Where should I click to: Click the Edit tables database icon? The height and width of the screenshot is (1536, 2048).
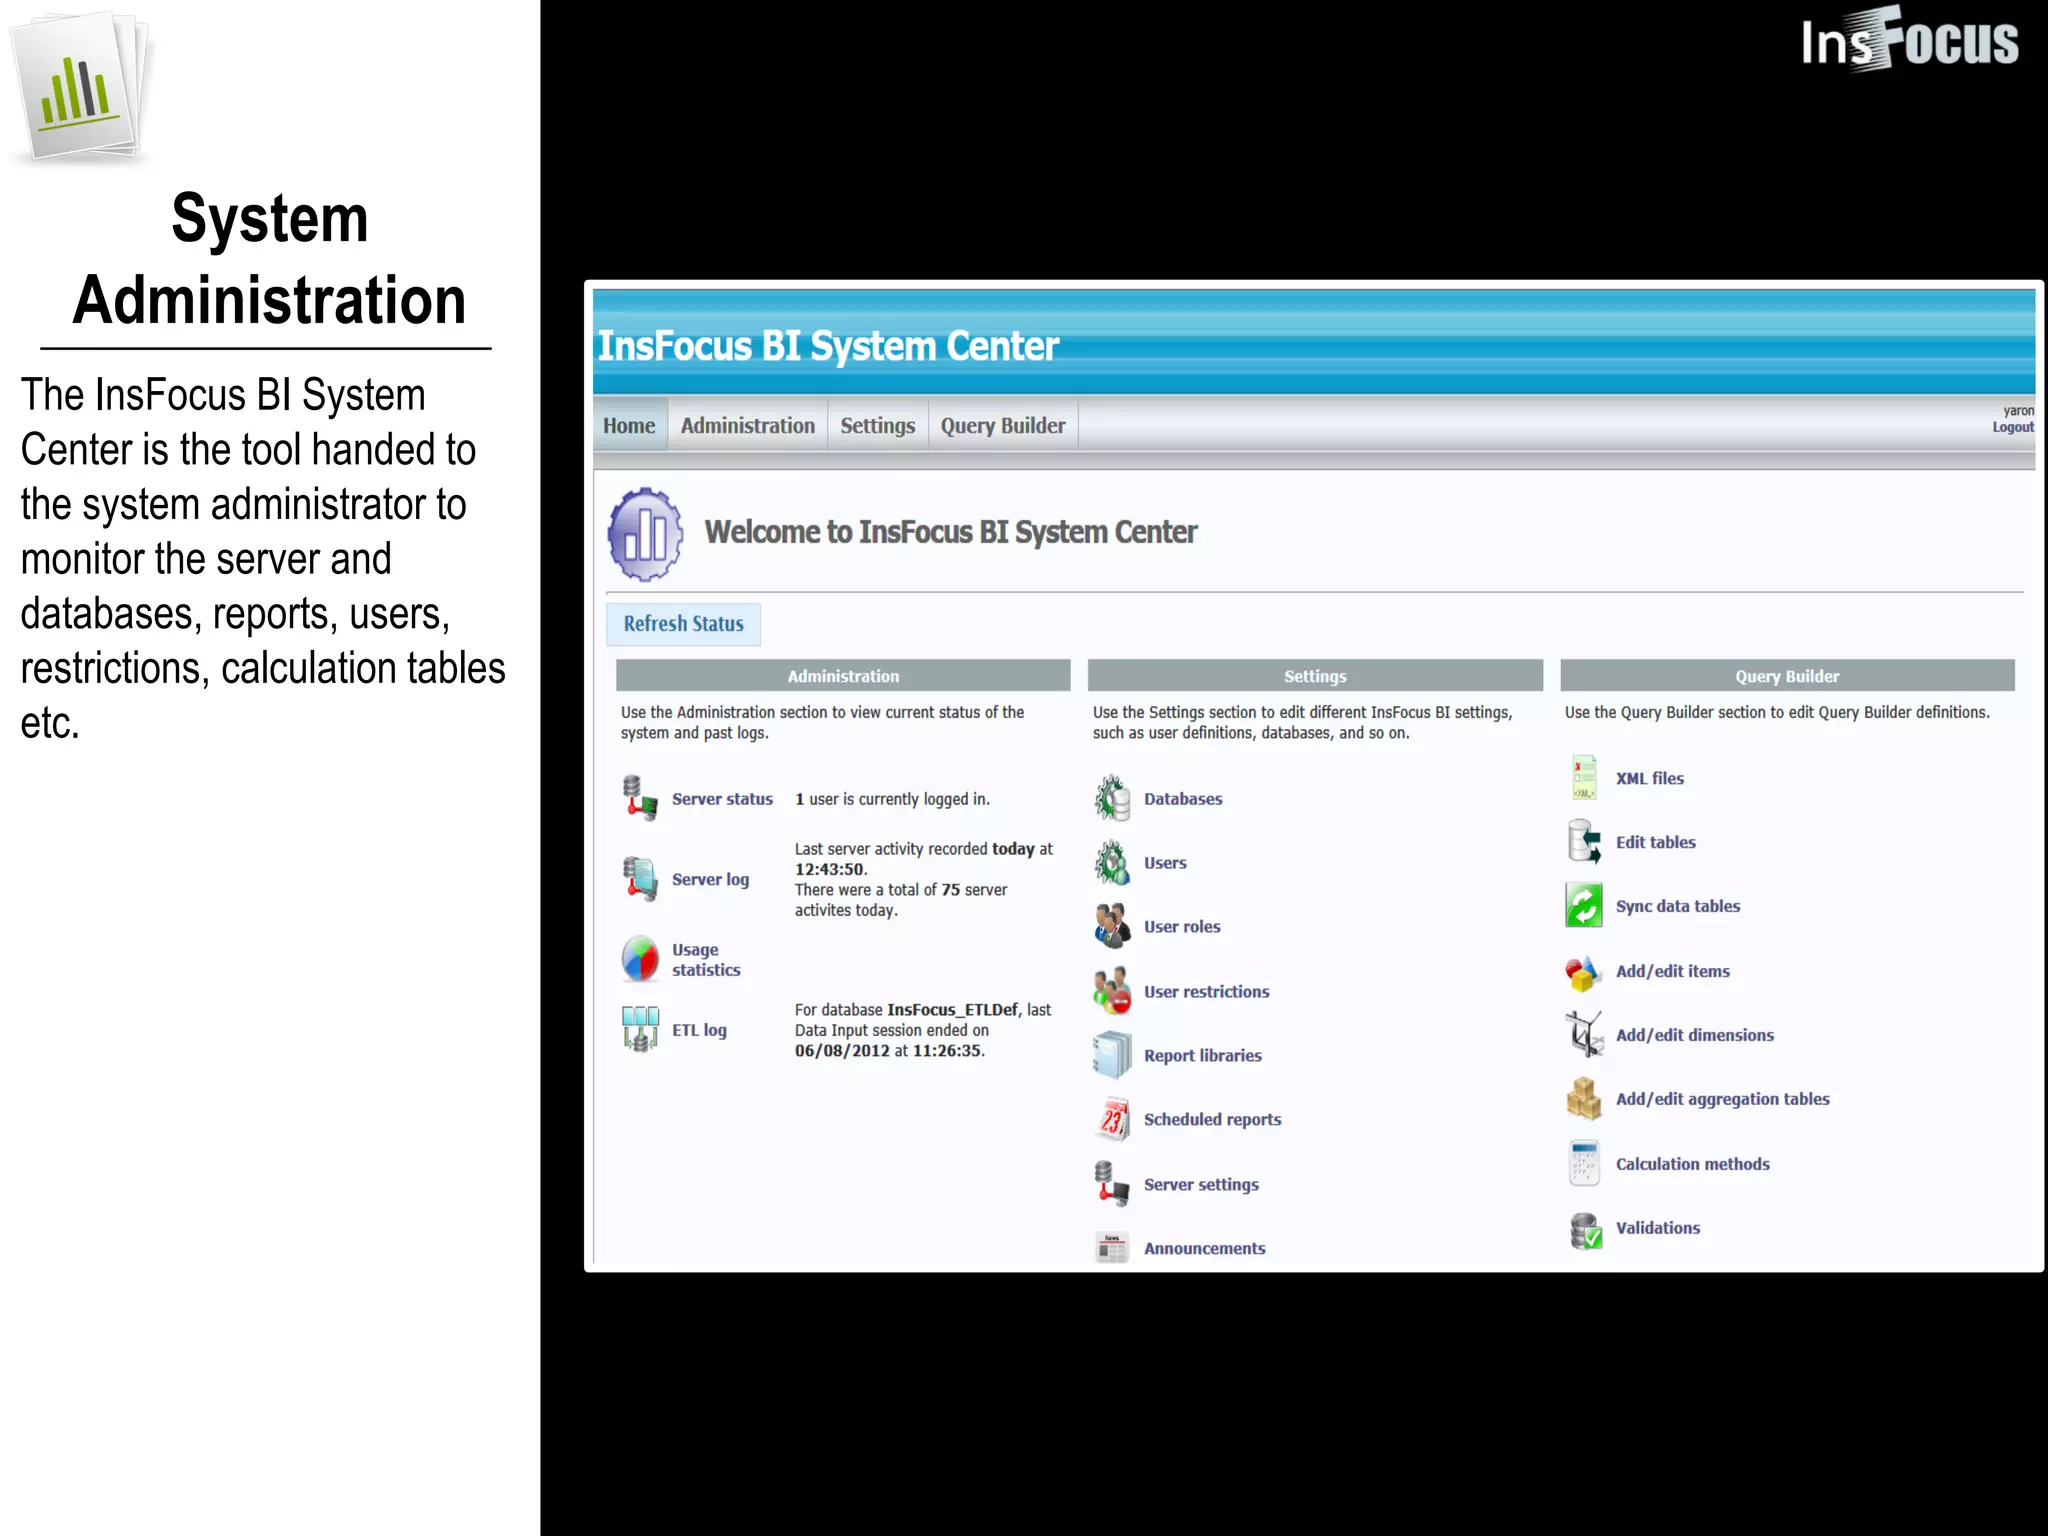(1584, 842)
